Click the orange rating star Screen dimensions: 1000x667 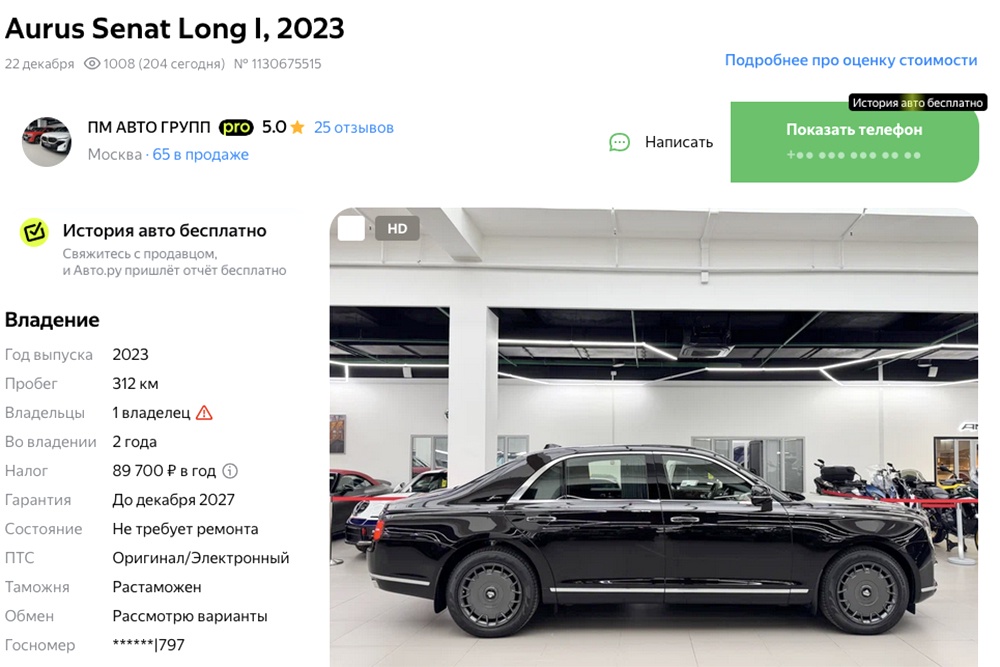click(297, 128)
